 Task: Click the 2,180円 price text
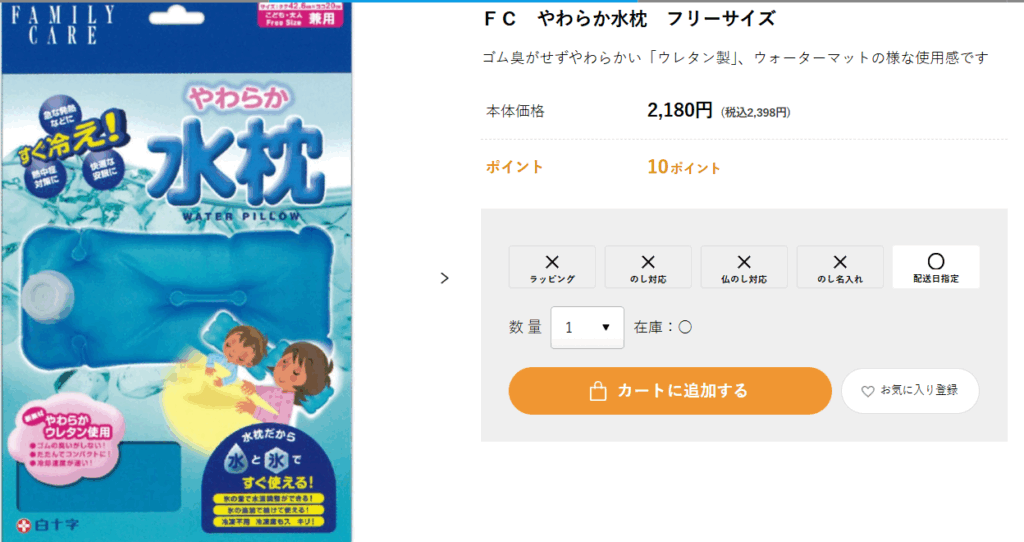680,110
